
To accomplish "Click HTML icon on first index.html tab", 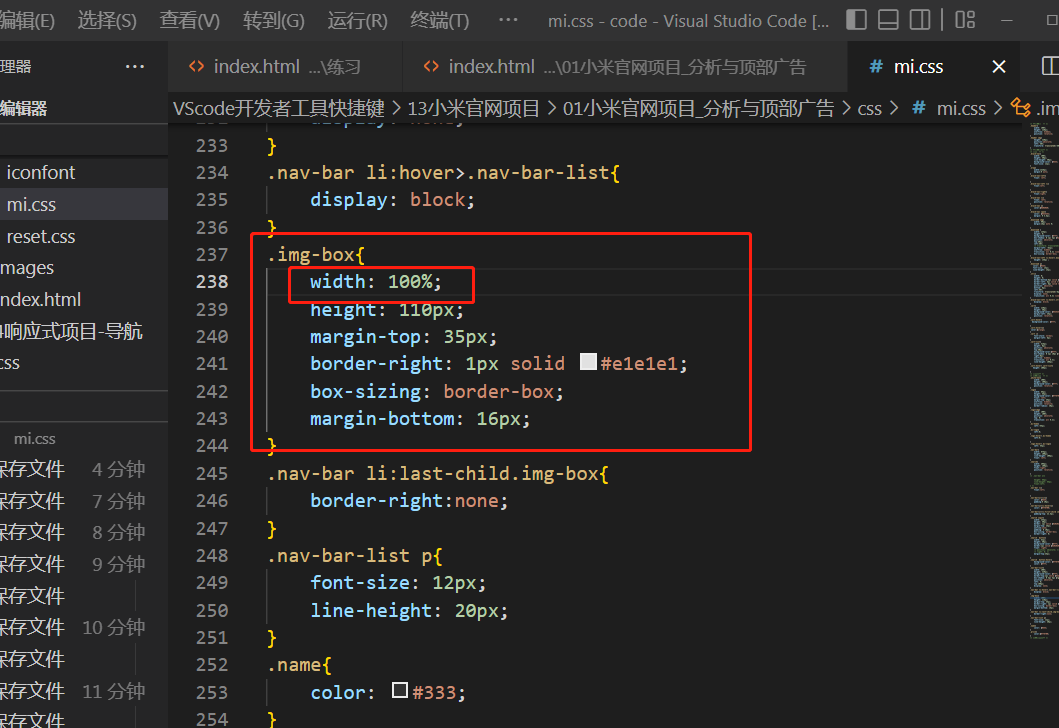I will click(x=197, y=66).
